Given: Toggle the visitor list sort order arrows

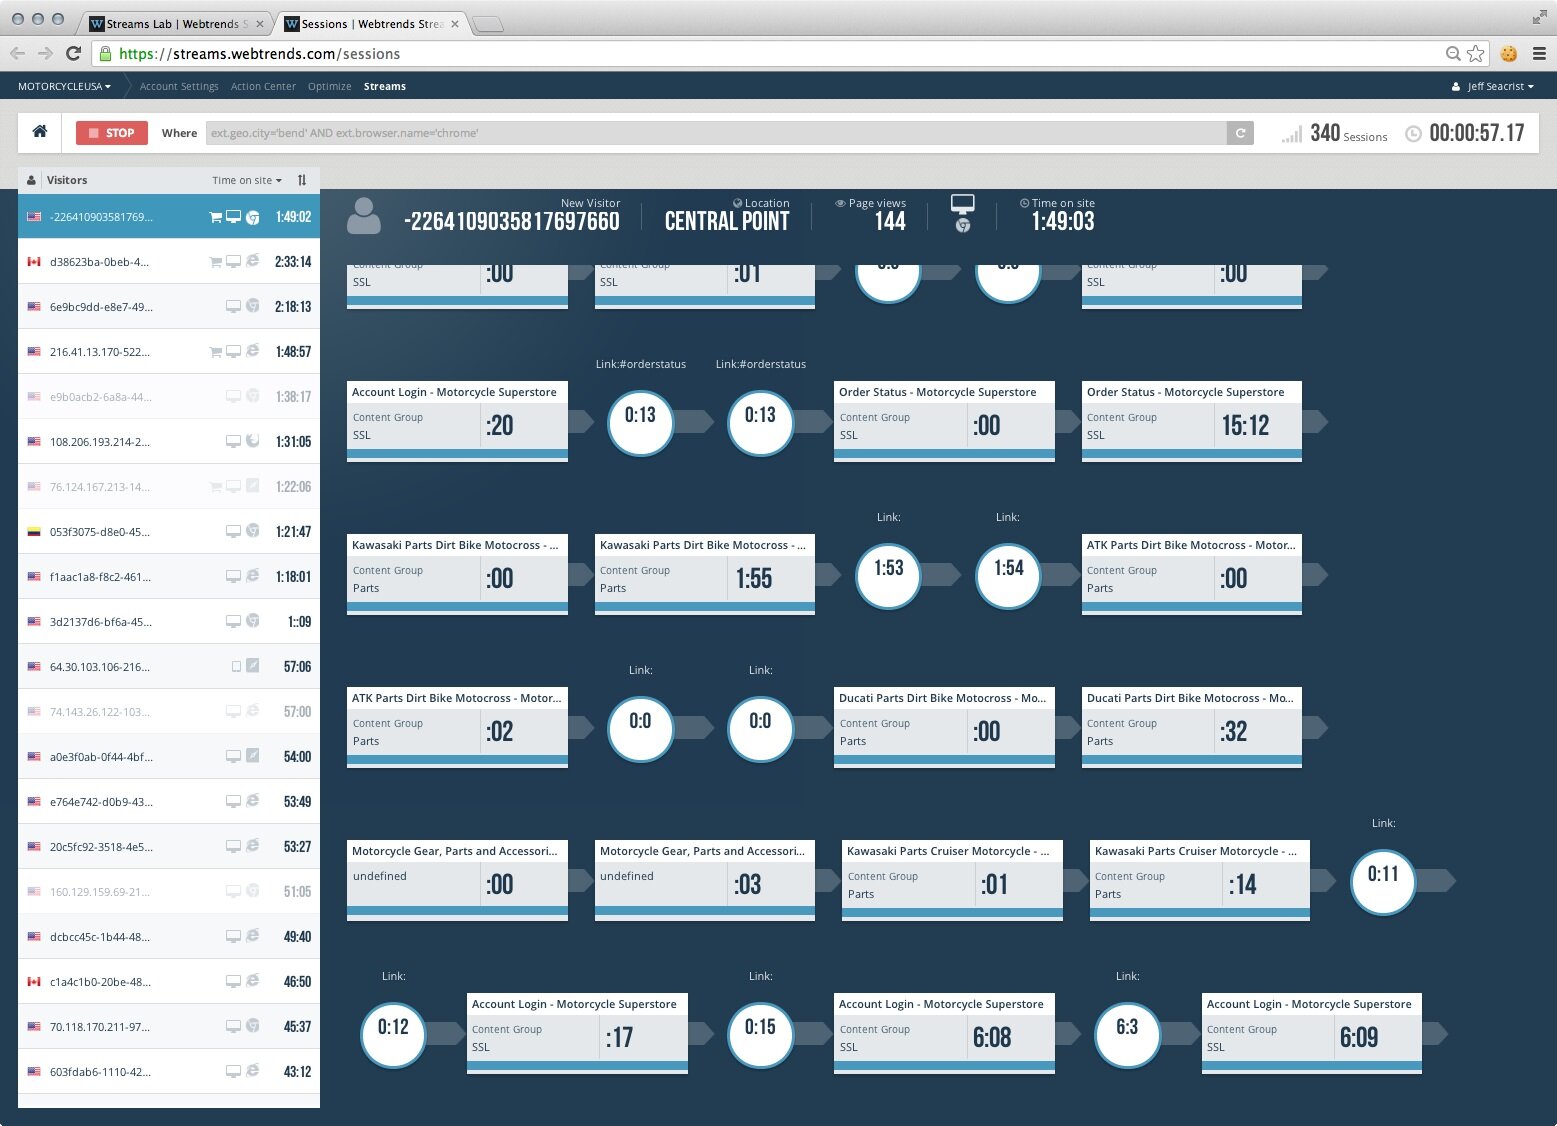Looking at the screenshot, I should 302,180.
